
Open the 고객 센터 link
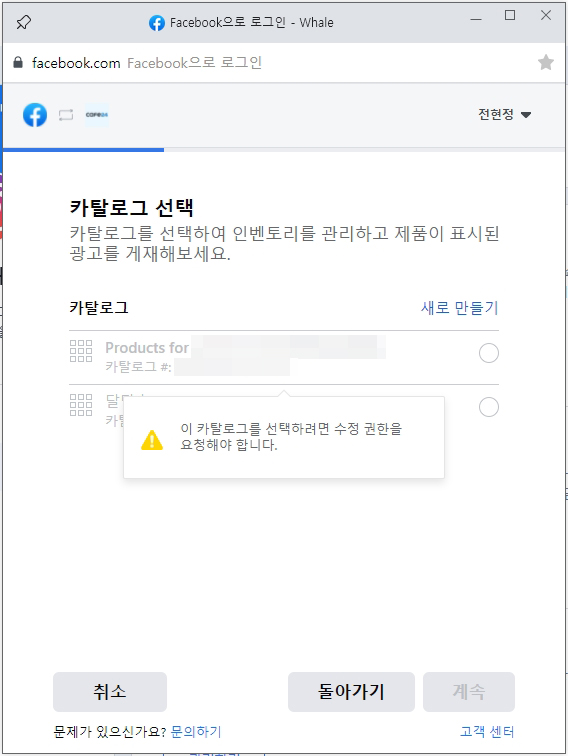[x=487, y=731]
